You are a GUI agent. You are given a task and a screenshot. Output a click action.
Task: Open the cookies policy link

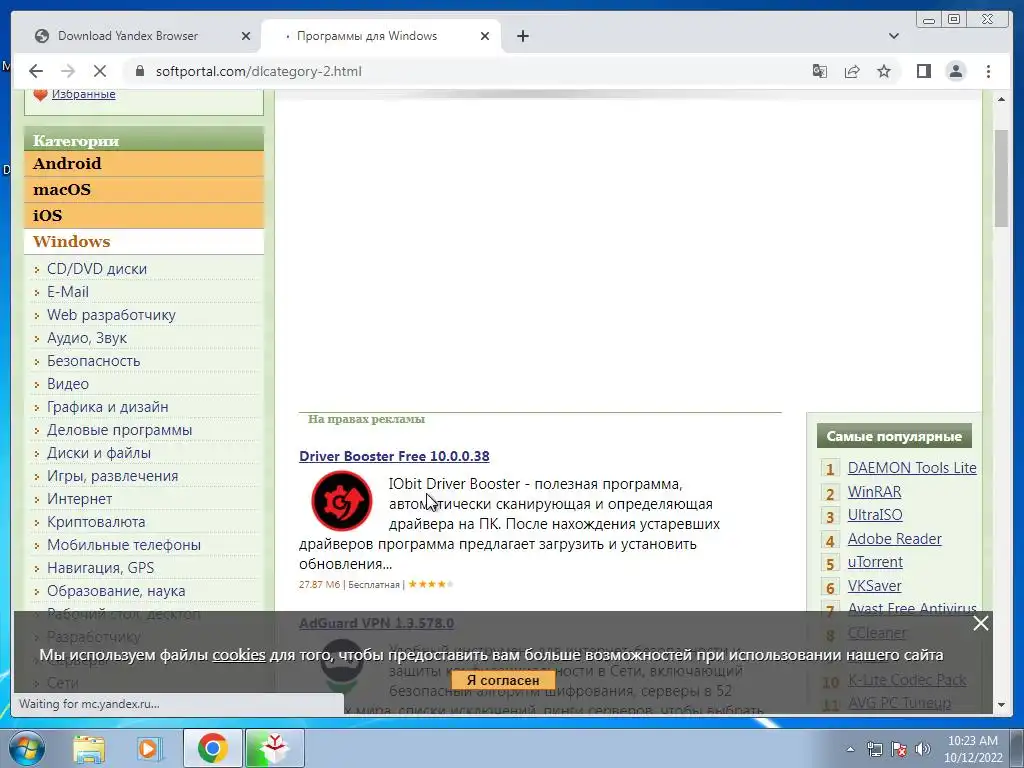coord(239,654)
